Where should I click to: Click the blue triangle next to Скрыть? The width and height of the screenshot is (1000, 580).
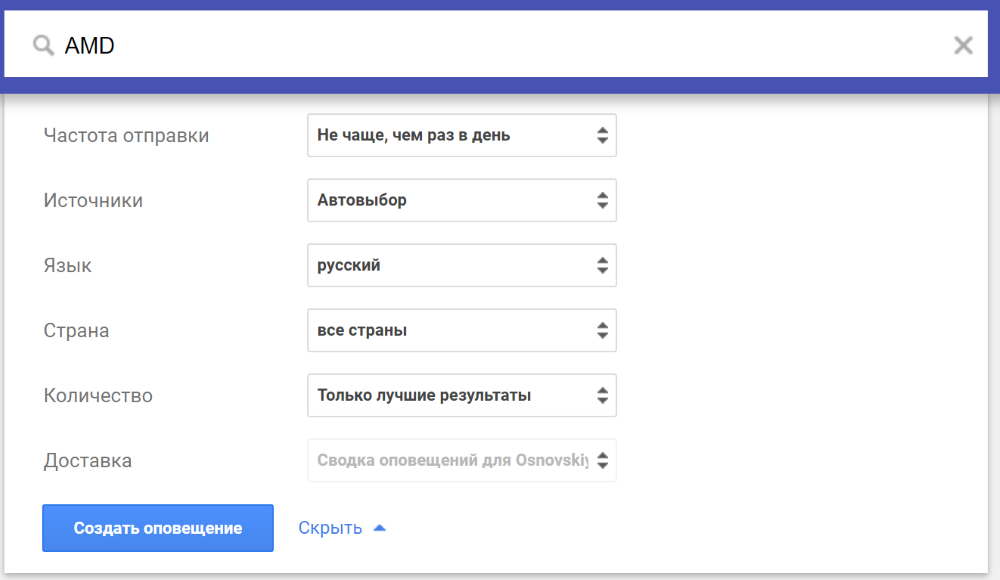379,528
